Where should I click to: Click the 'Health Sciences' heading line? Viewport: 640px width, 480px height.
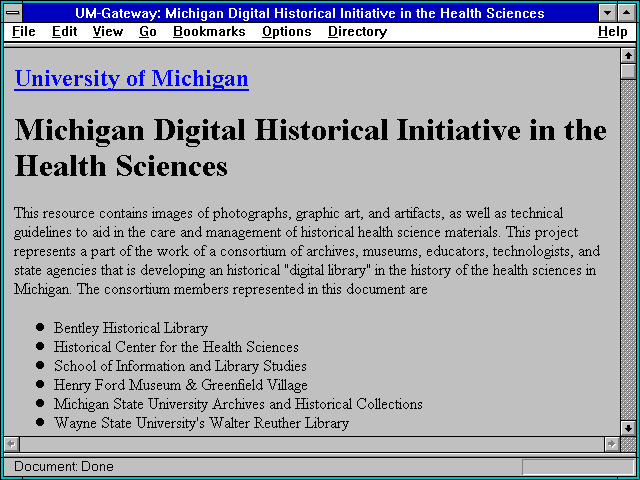pos(121,167)
